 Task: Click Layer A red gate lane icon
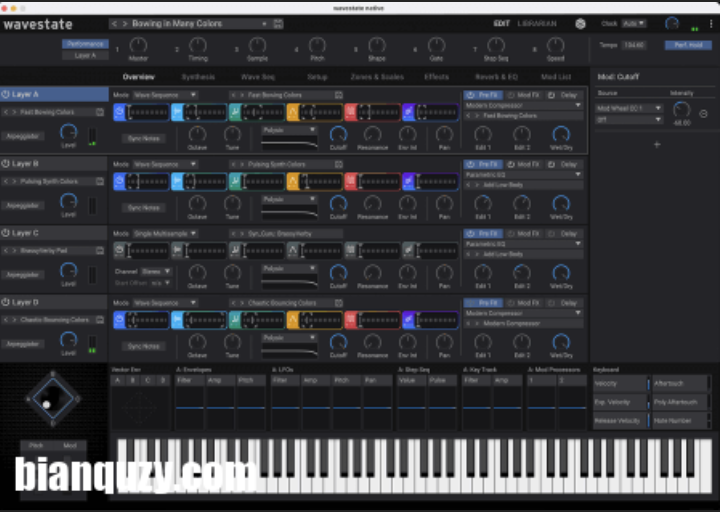[350, 112]
